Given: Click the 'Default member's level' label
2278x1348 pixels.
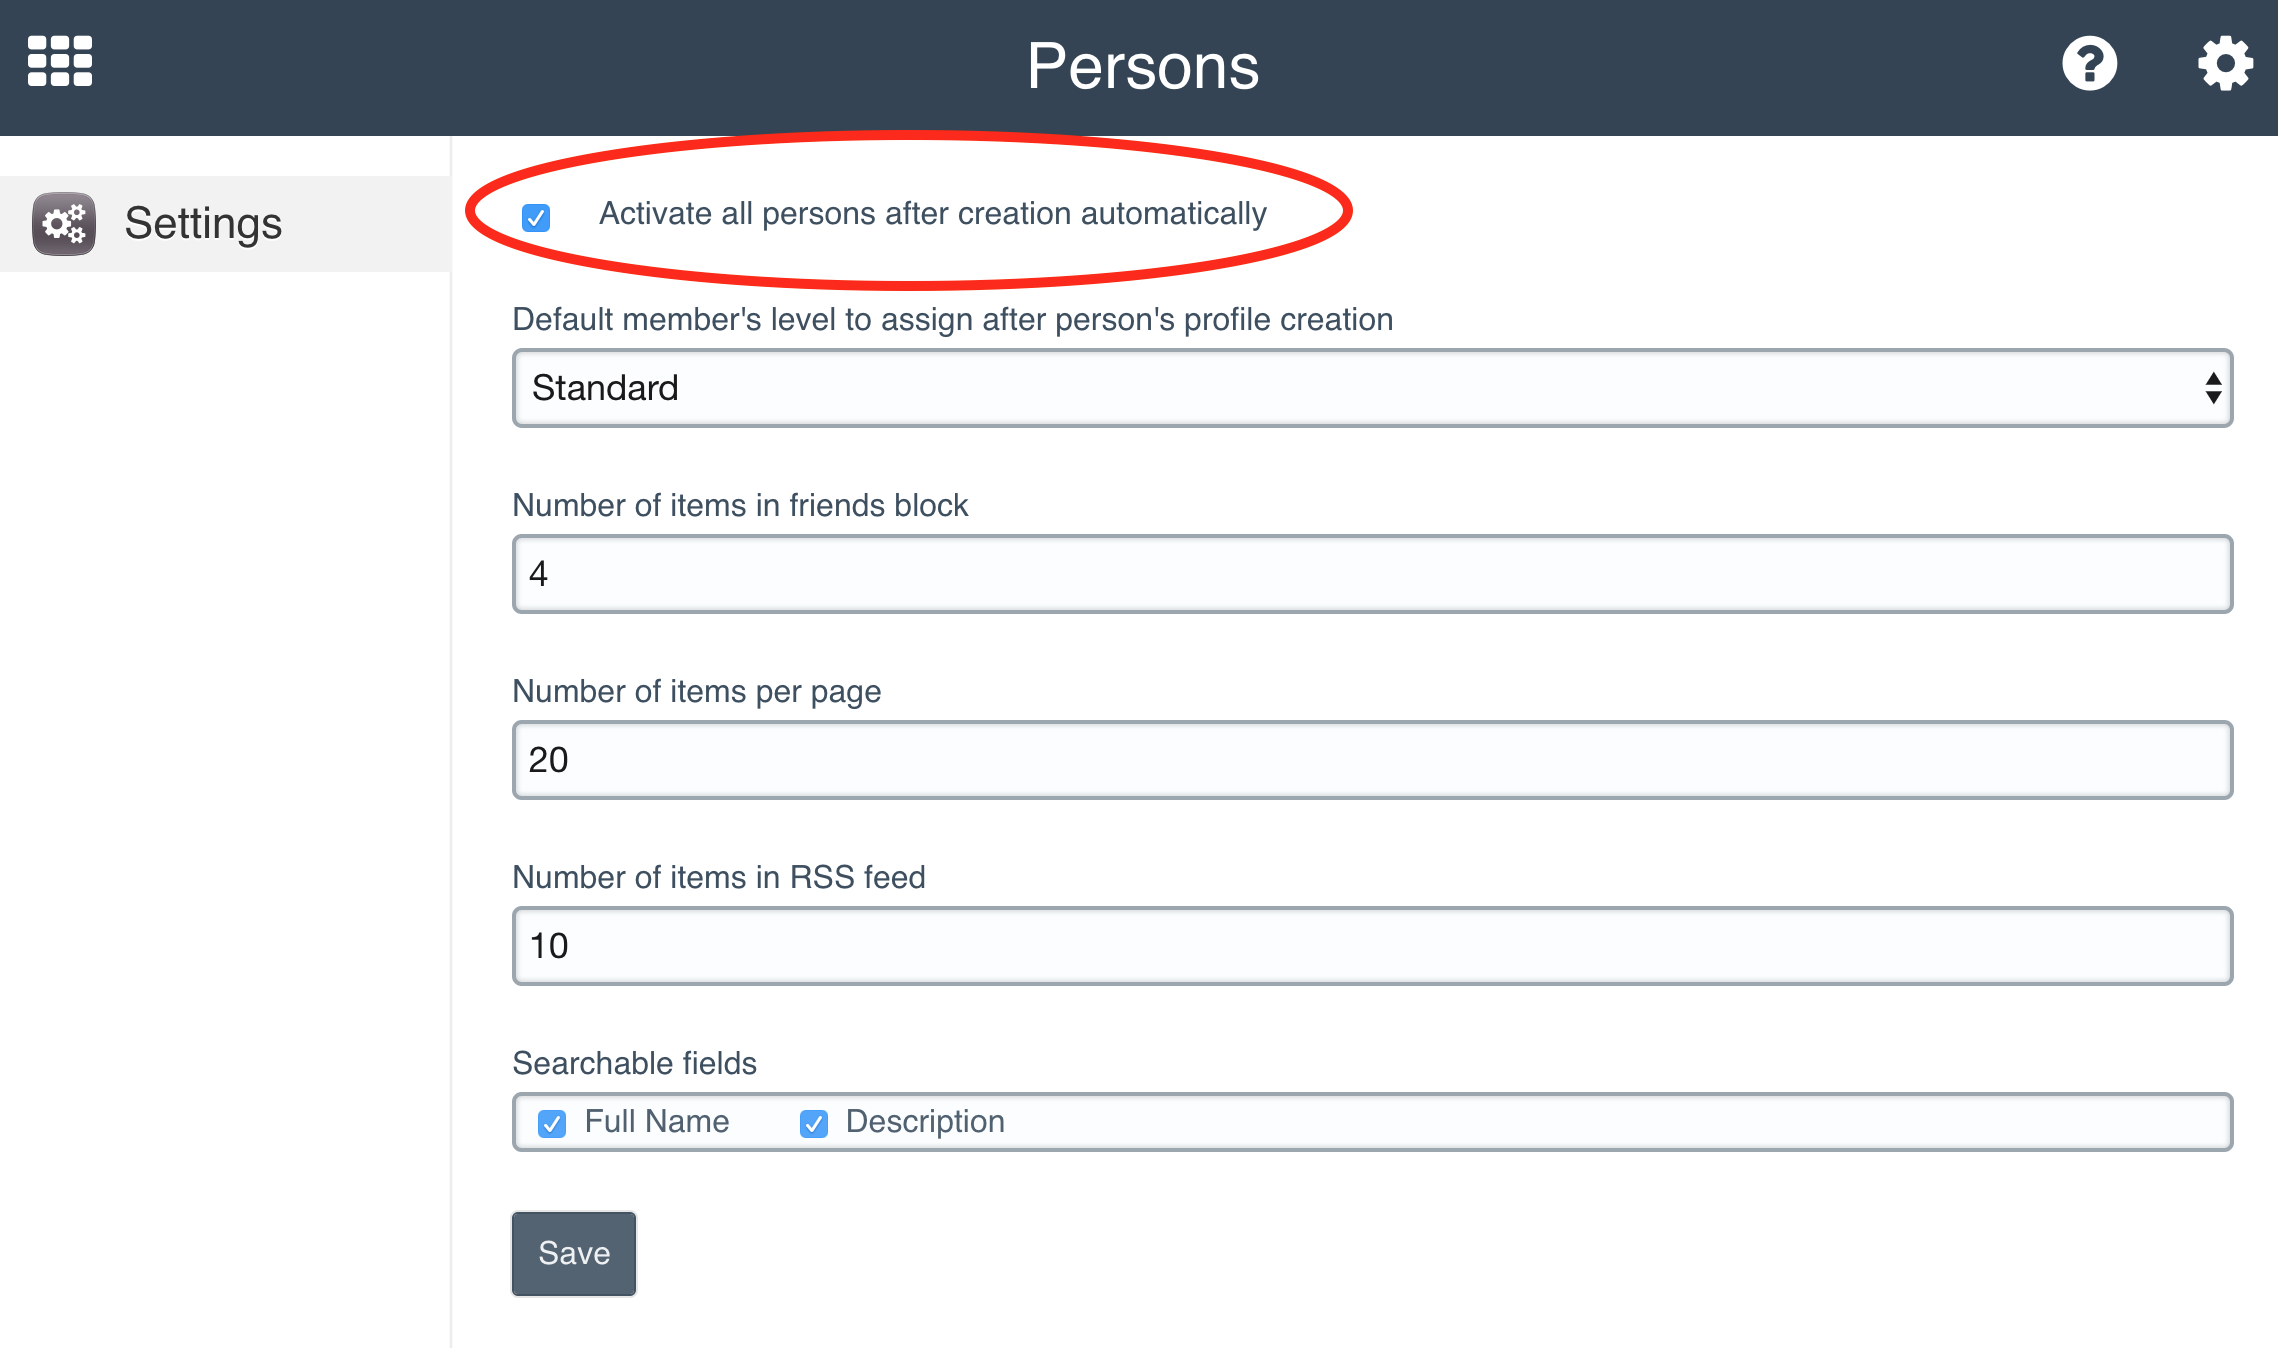Looking at the screenshot, I should [952, 319].
